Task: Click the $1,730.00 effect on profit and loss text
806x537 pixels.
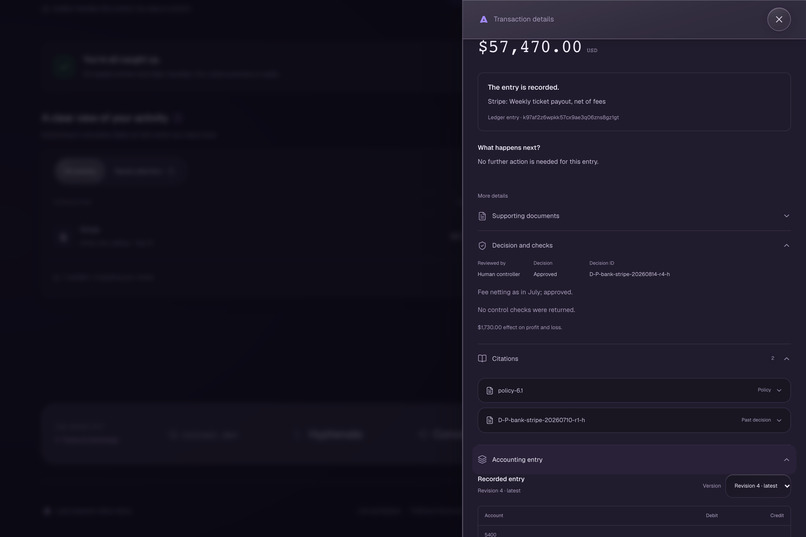Action: pos(520,327)
